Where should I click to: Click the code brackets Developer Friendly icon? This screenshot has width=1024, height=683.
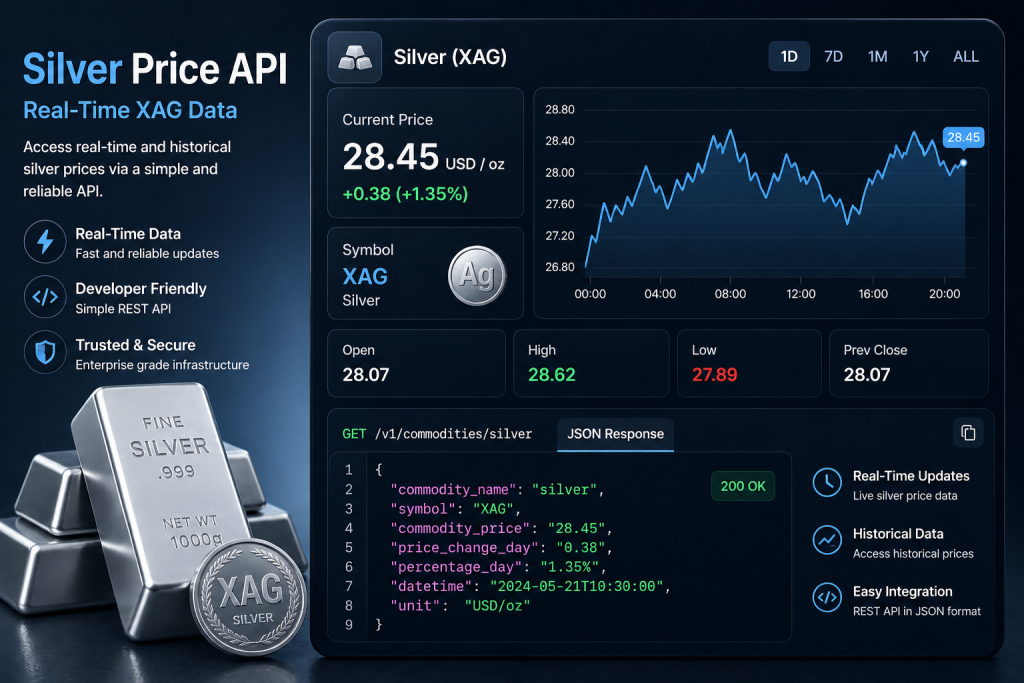click(45, 297)
